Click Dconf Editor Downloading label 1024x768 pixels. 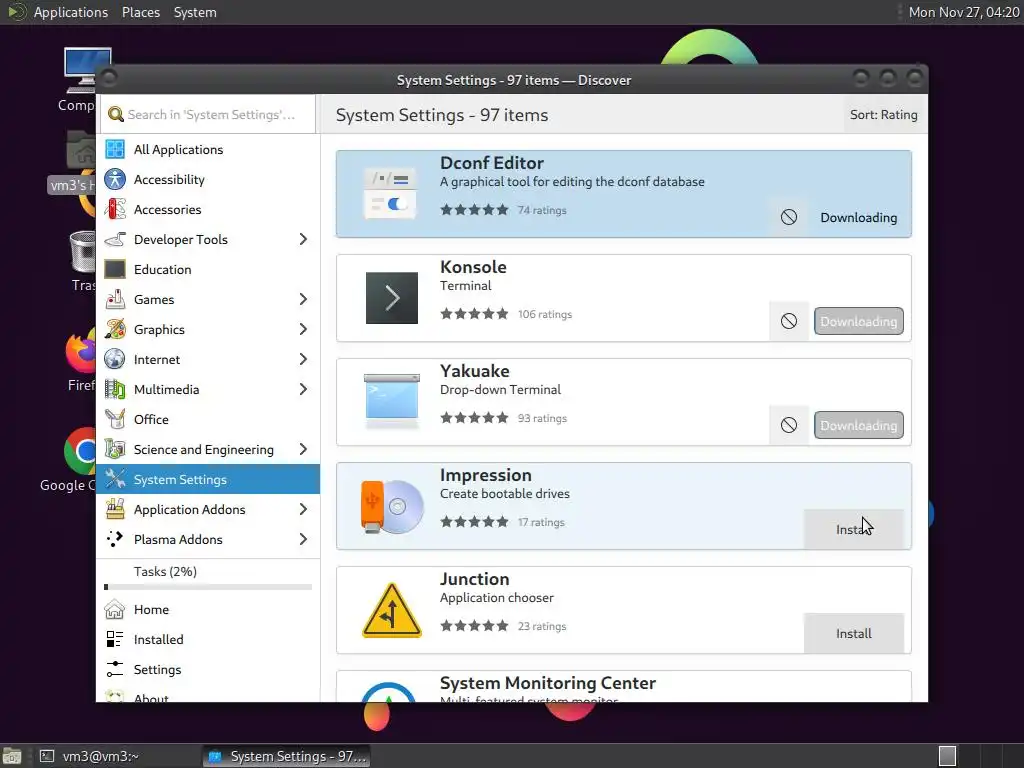(x=859, y=217)
